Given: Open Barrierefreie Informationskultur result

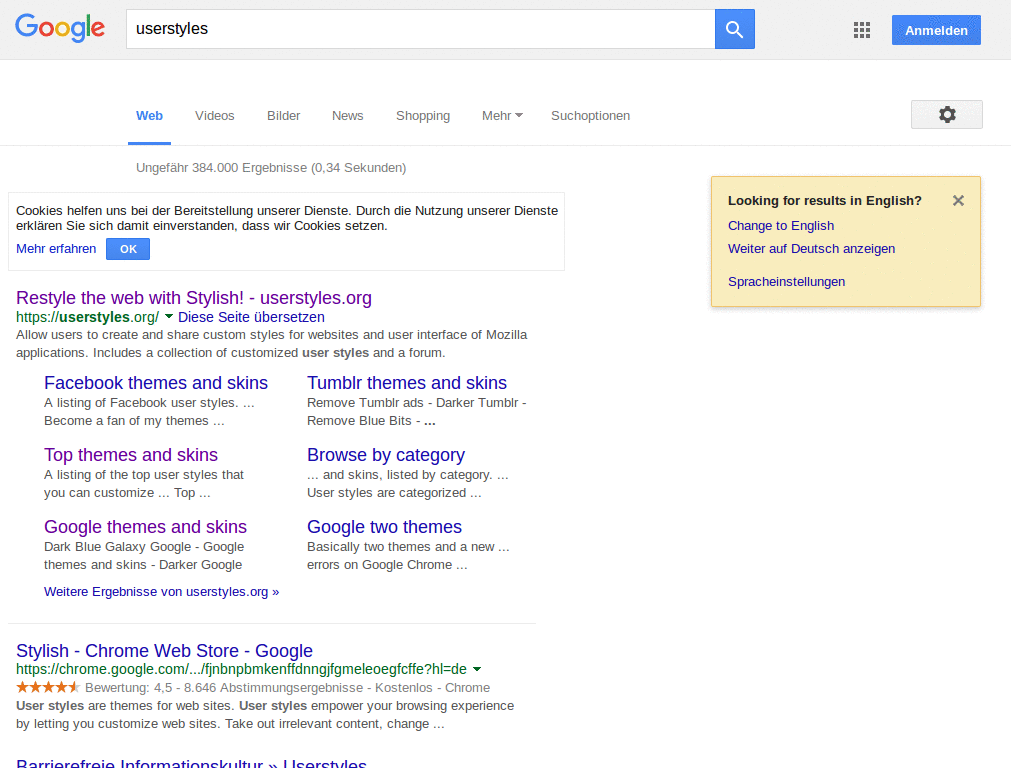Looking at the screenshot, I should pos(191,763).
